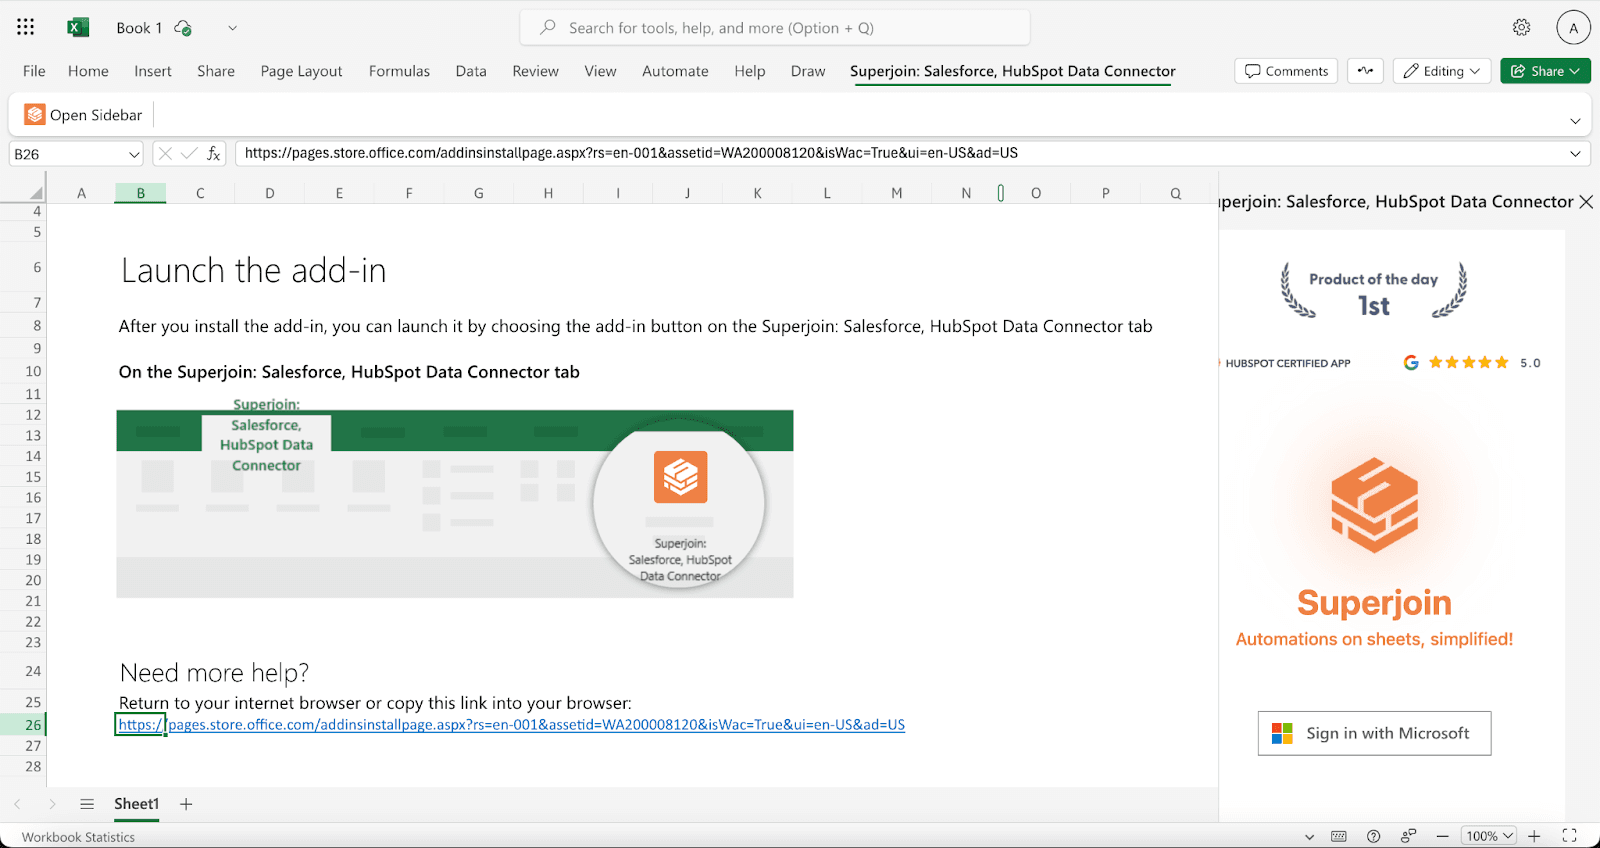Go to the next sheet arrow

[52, 804]
